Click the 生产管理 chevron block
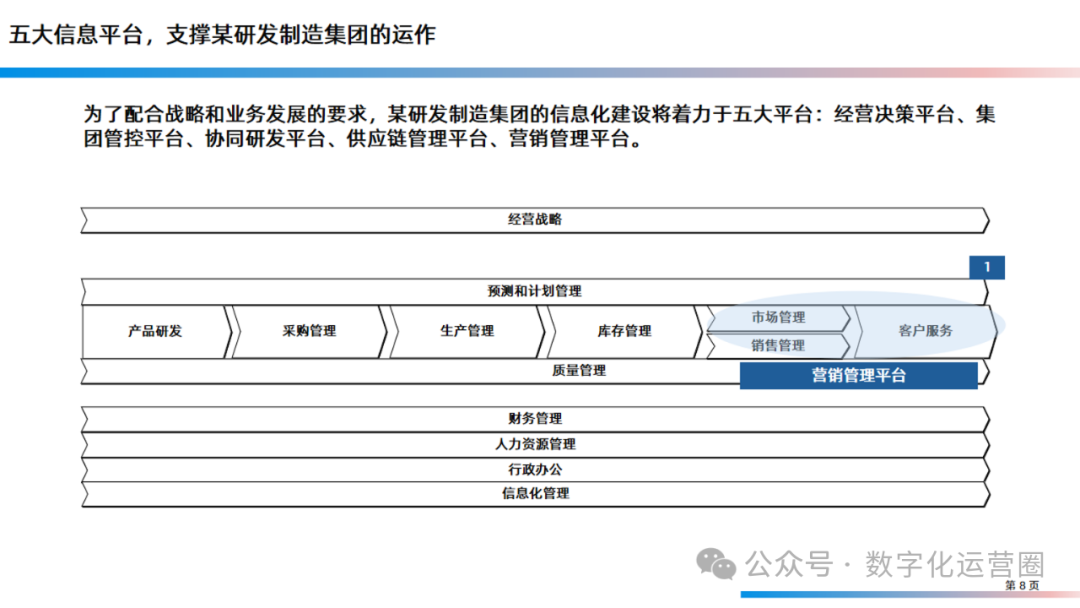This screenshot has height=608, width=1080. [x=468, y=331]
